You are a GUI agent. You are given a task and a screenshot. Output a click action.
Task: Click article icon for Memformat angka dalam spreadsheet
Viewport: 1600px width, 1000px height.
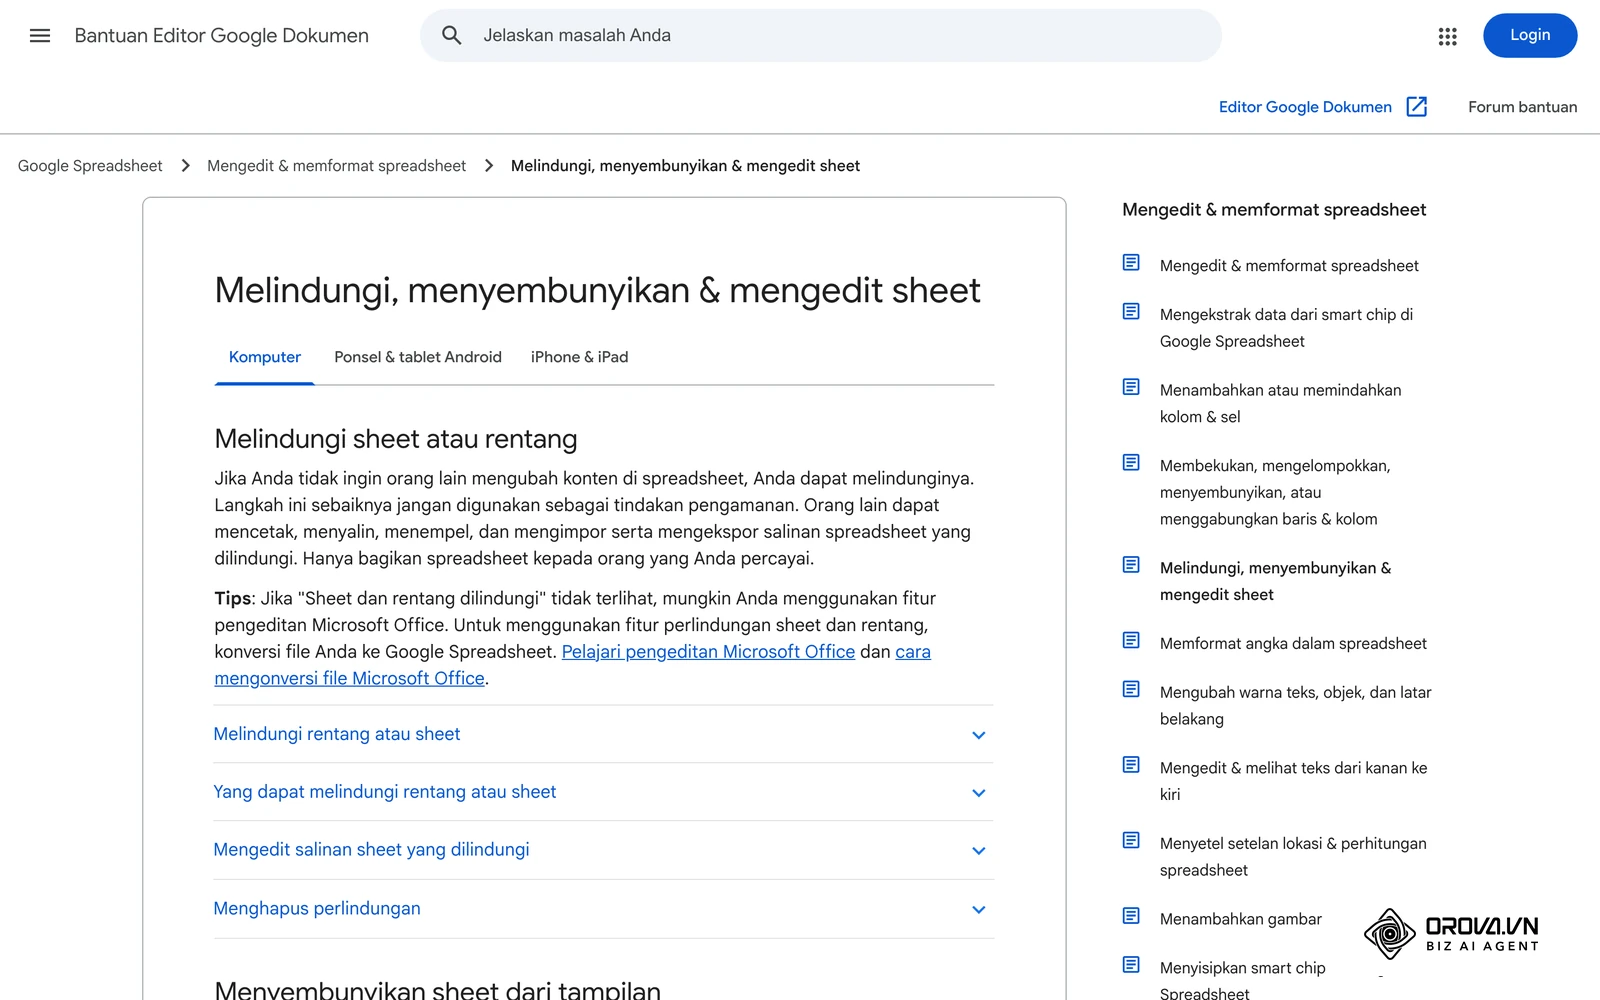click(x=1131, y=640)
